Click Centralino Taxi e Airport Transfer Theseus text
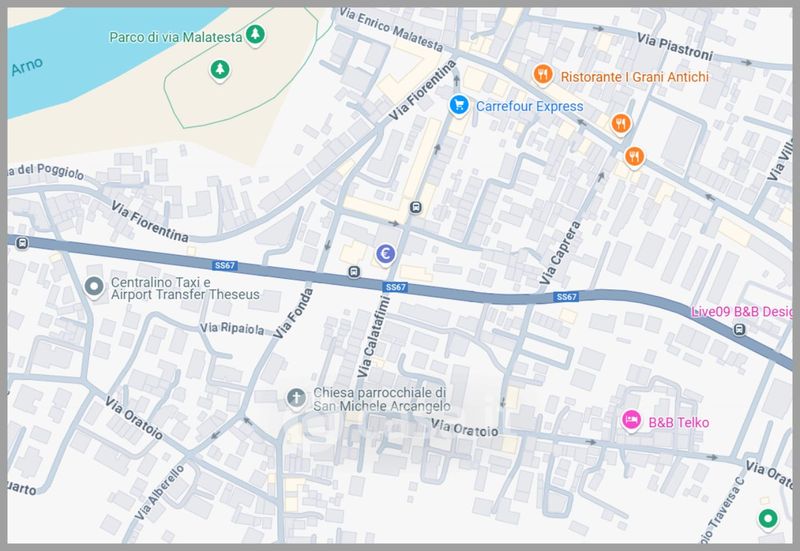This screenshot has width=800, height=551. pos(185,288)
